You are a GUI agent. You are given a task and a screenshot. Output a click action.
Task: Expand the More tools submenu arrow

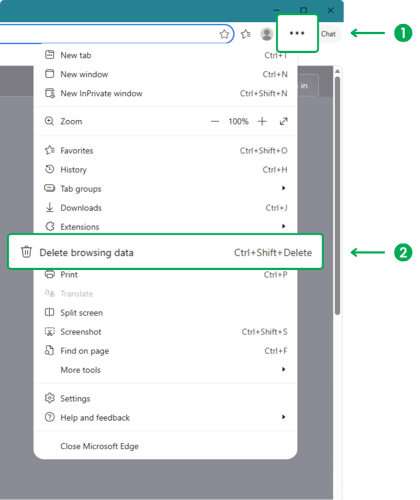click(x=284, y=369)
